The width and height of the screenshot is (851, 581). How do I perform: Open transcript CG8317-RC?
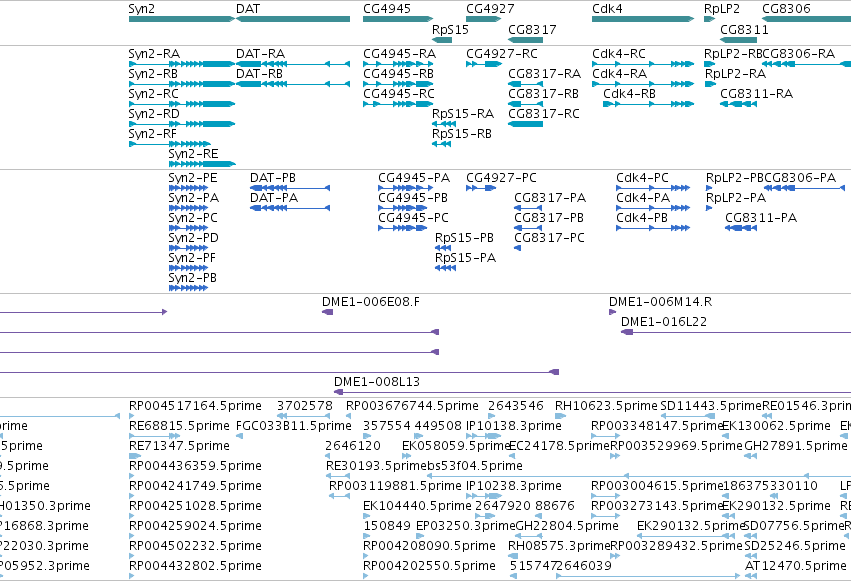click(544, 114)
